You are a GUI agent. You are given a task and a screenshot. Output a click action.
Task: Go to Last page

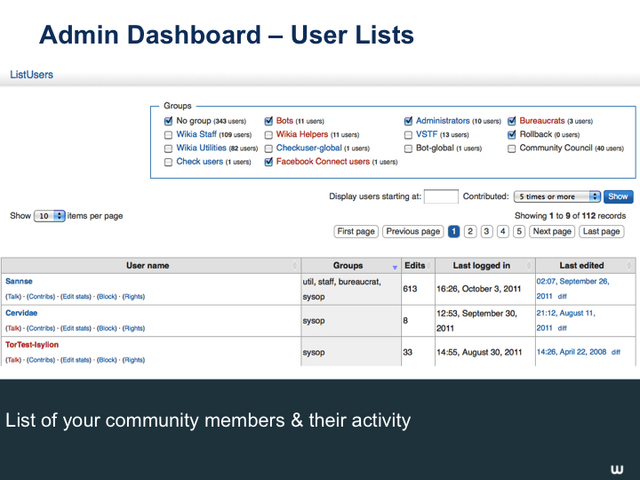(601, 231)
